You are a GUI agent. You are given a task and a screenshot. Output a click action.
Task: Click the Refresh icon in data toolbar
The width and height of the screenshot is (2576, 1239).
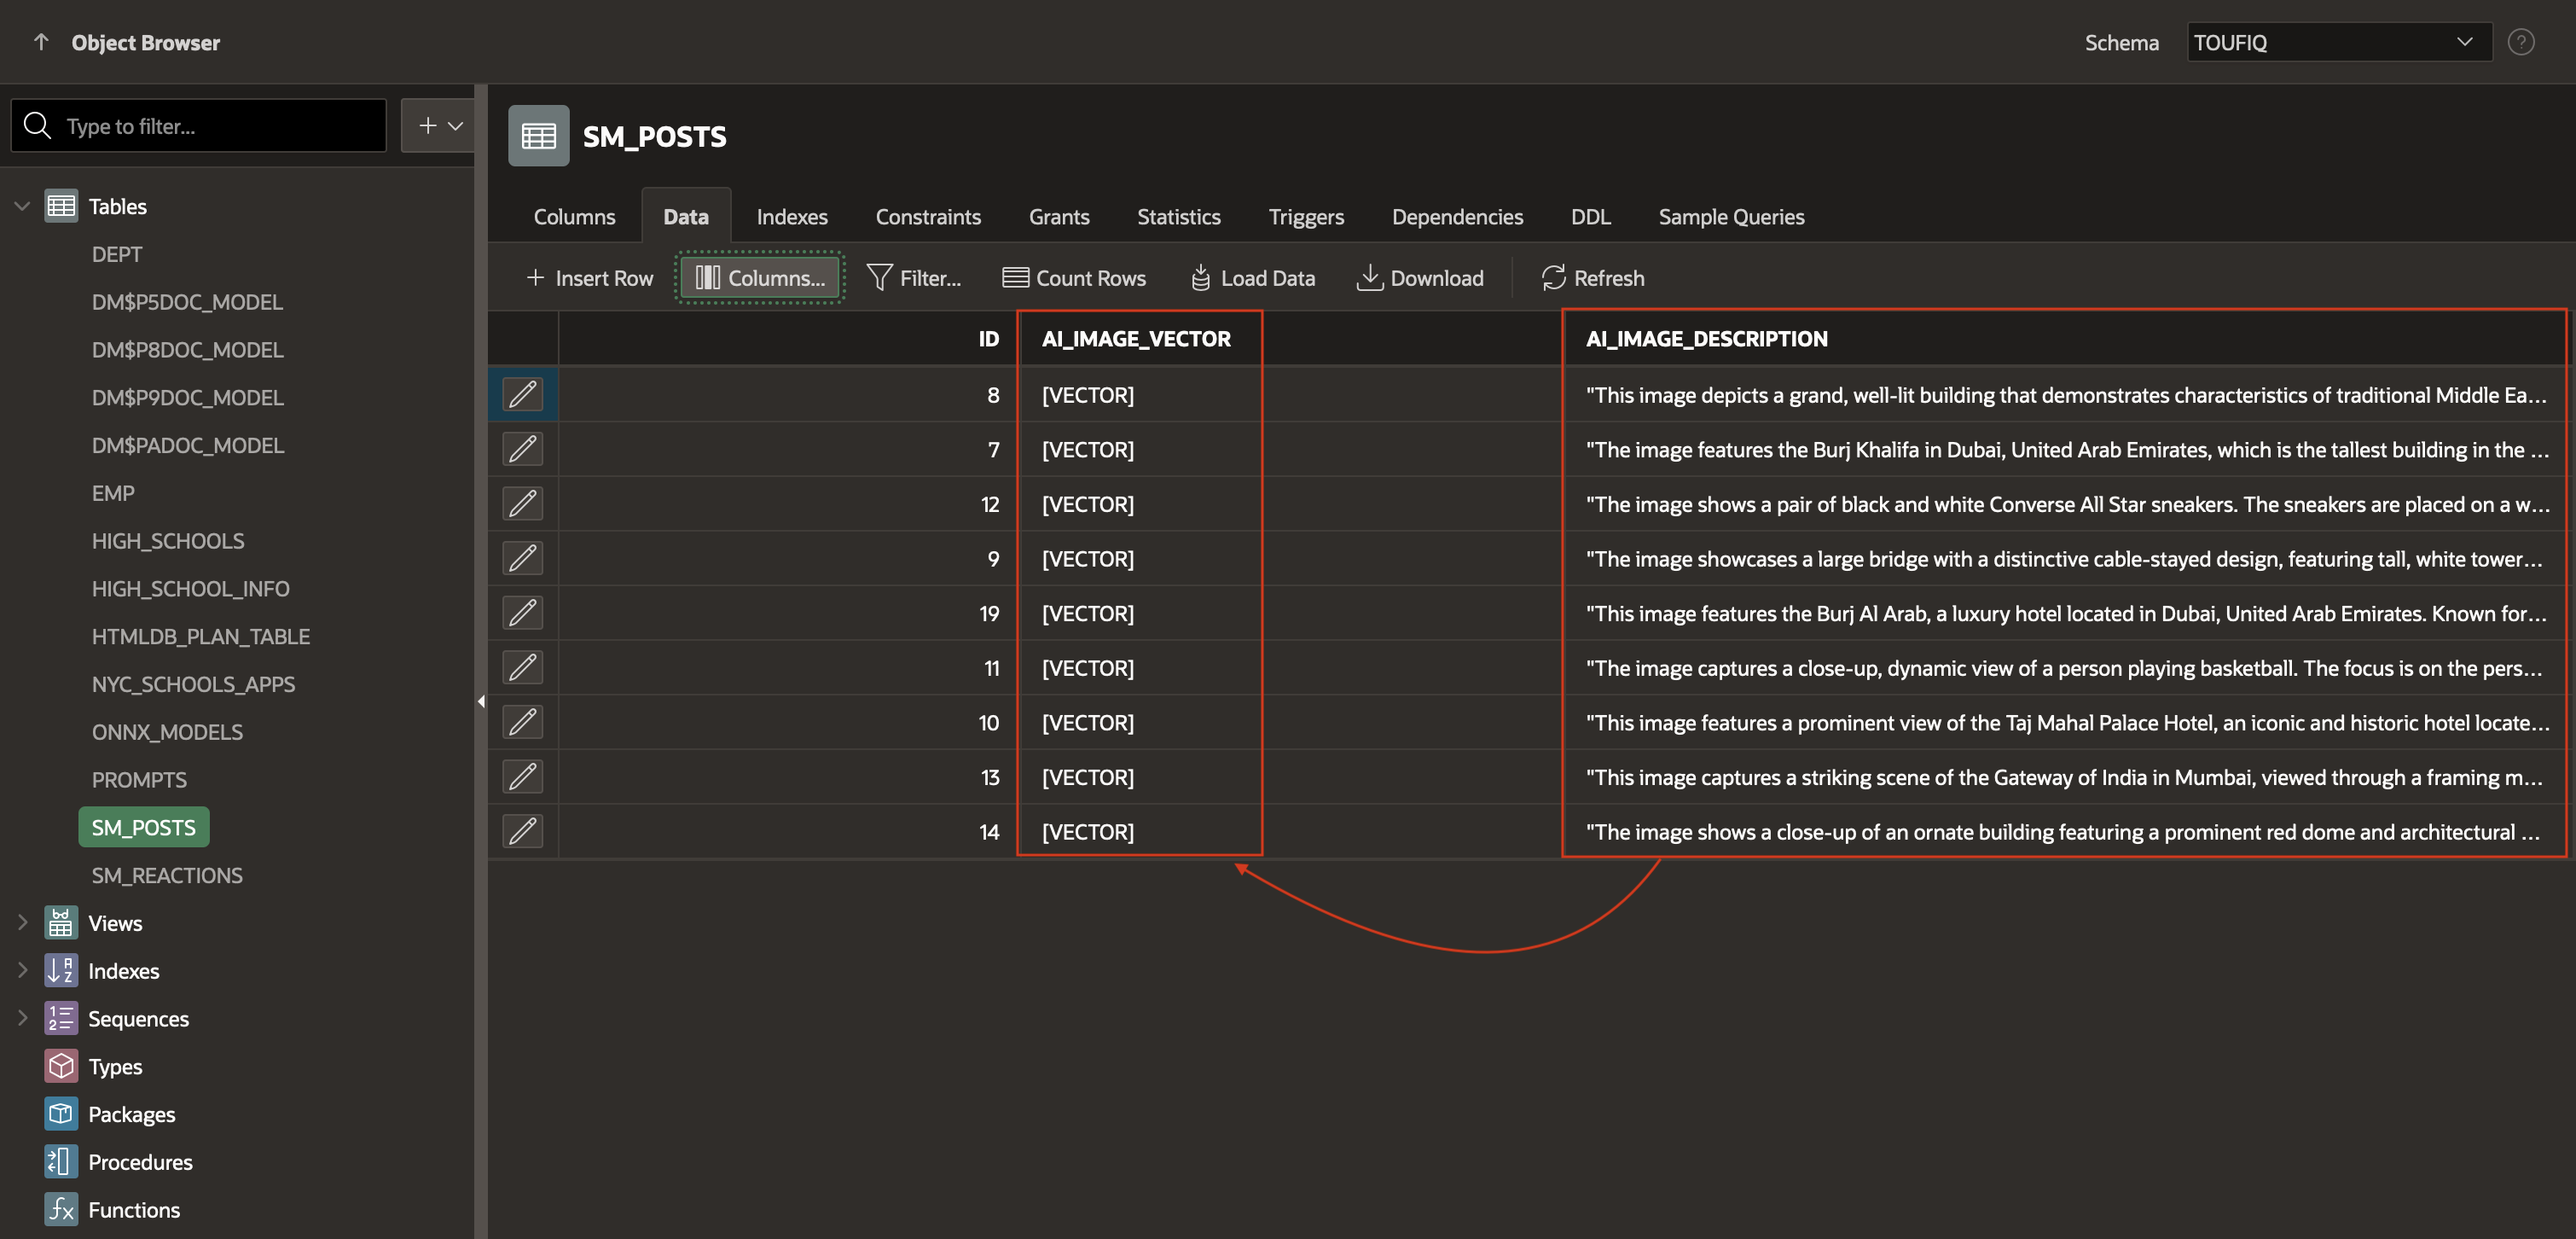coord(1553,278)
